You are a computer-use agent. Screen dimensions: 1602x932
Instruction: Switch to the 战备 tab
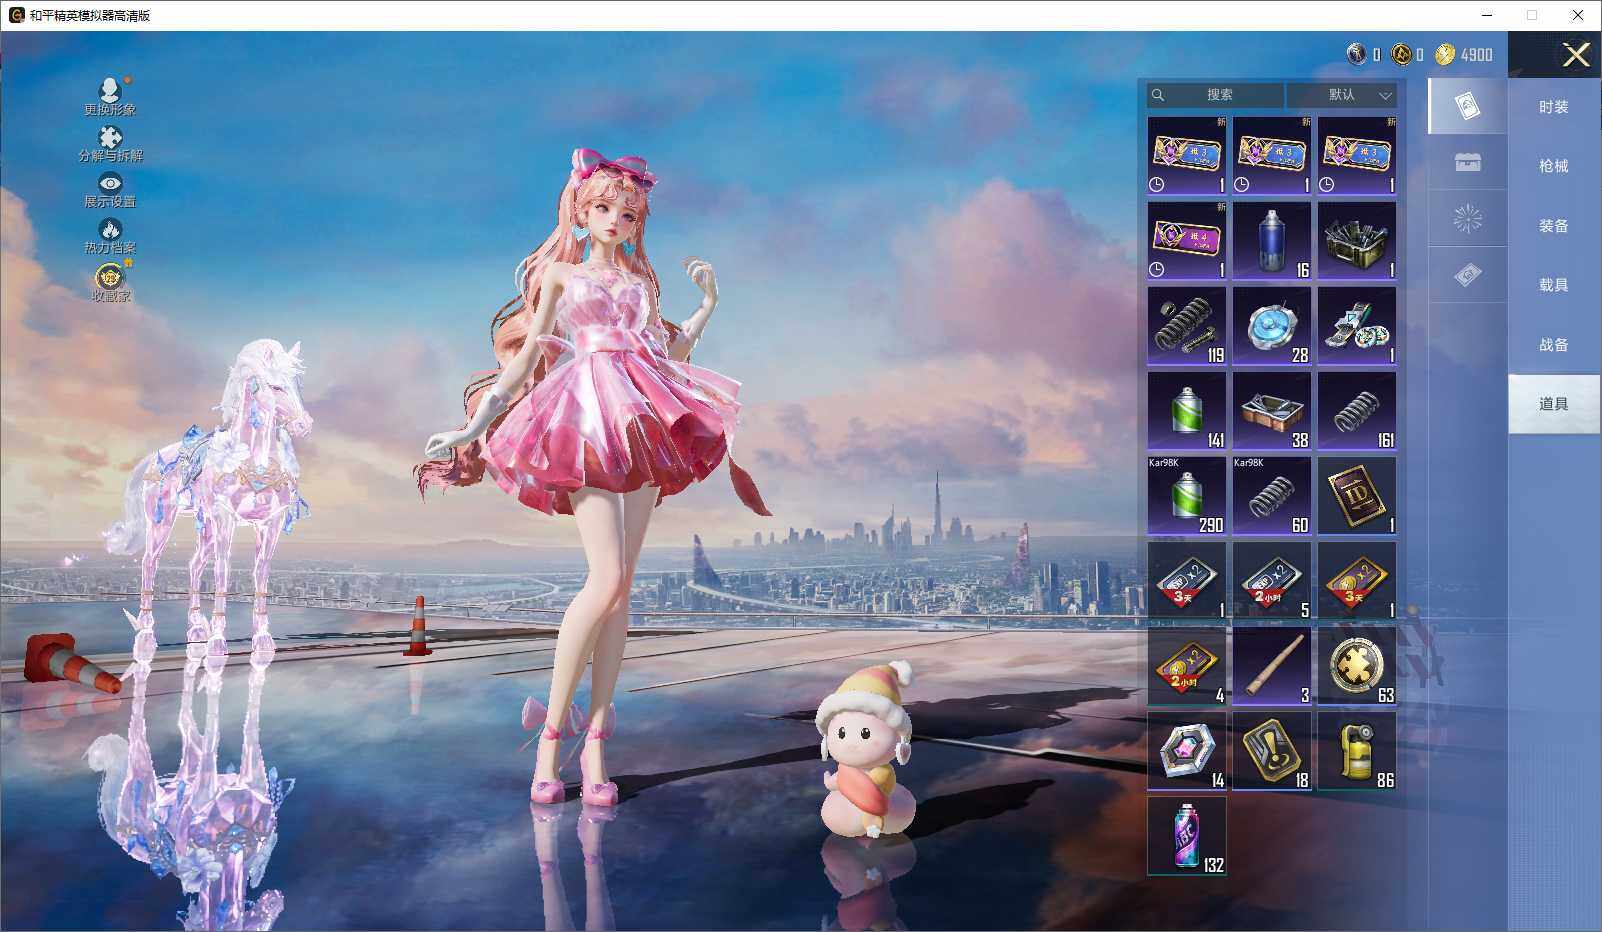point(1554,345)
